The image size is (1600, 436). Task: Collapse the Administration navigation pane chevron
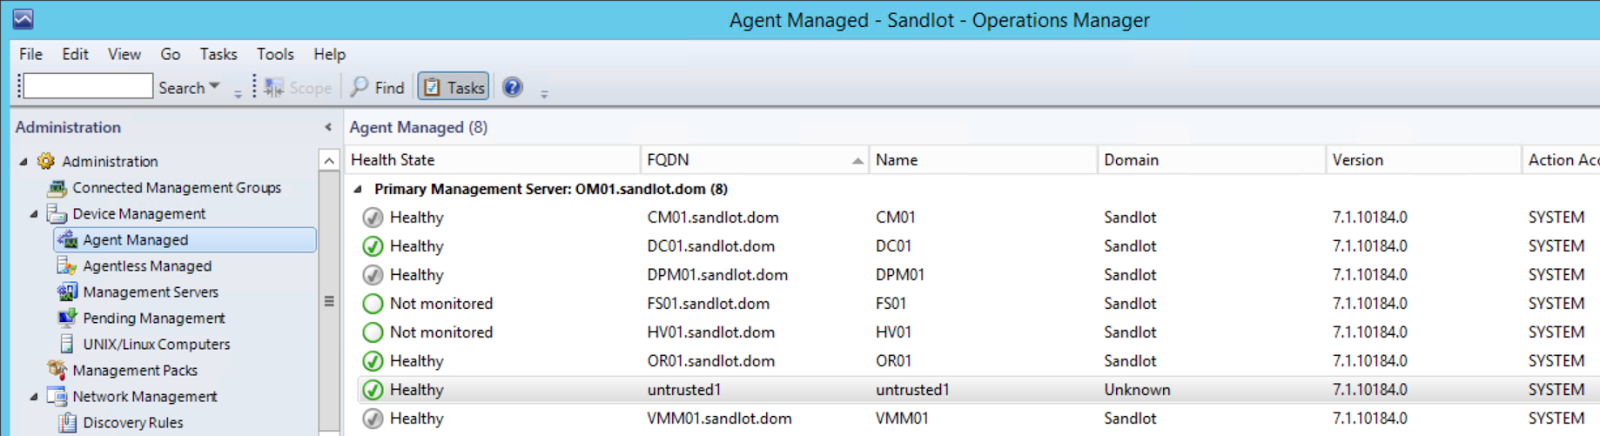(x=328, y=127)
